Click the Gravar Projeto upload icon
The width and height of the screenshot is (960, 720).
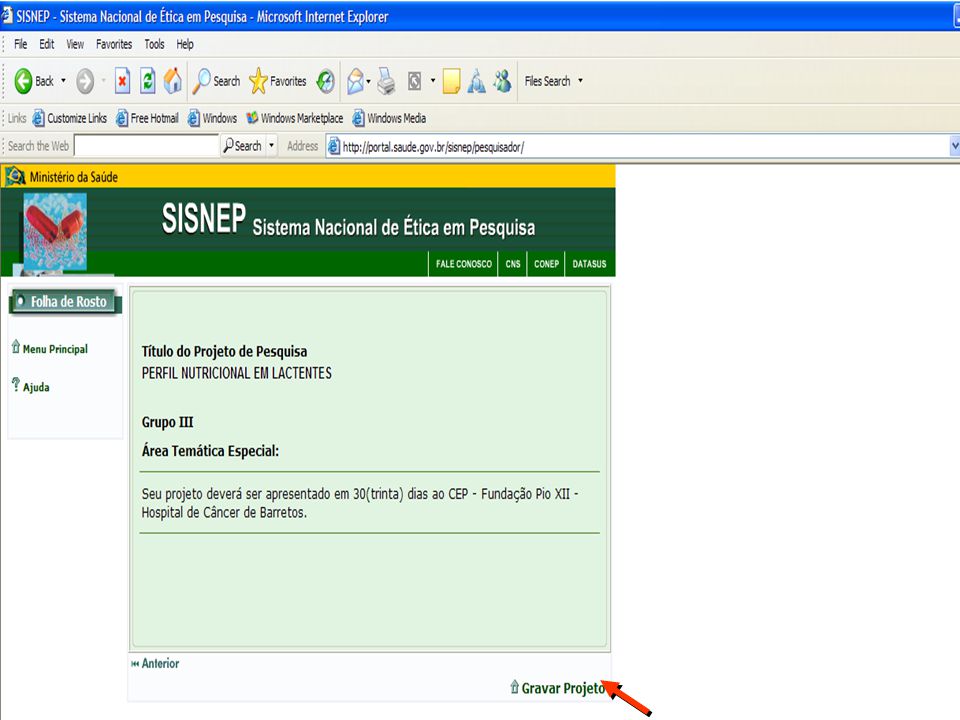tap(514, 687)
